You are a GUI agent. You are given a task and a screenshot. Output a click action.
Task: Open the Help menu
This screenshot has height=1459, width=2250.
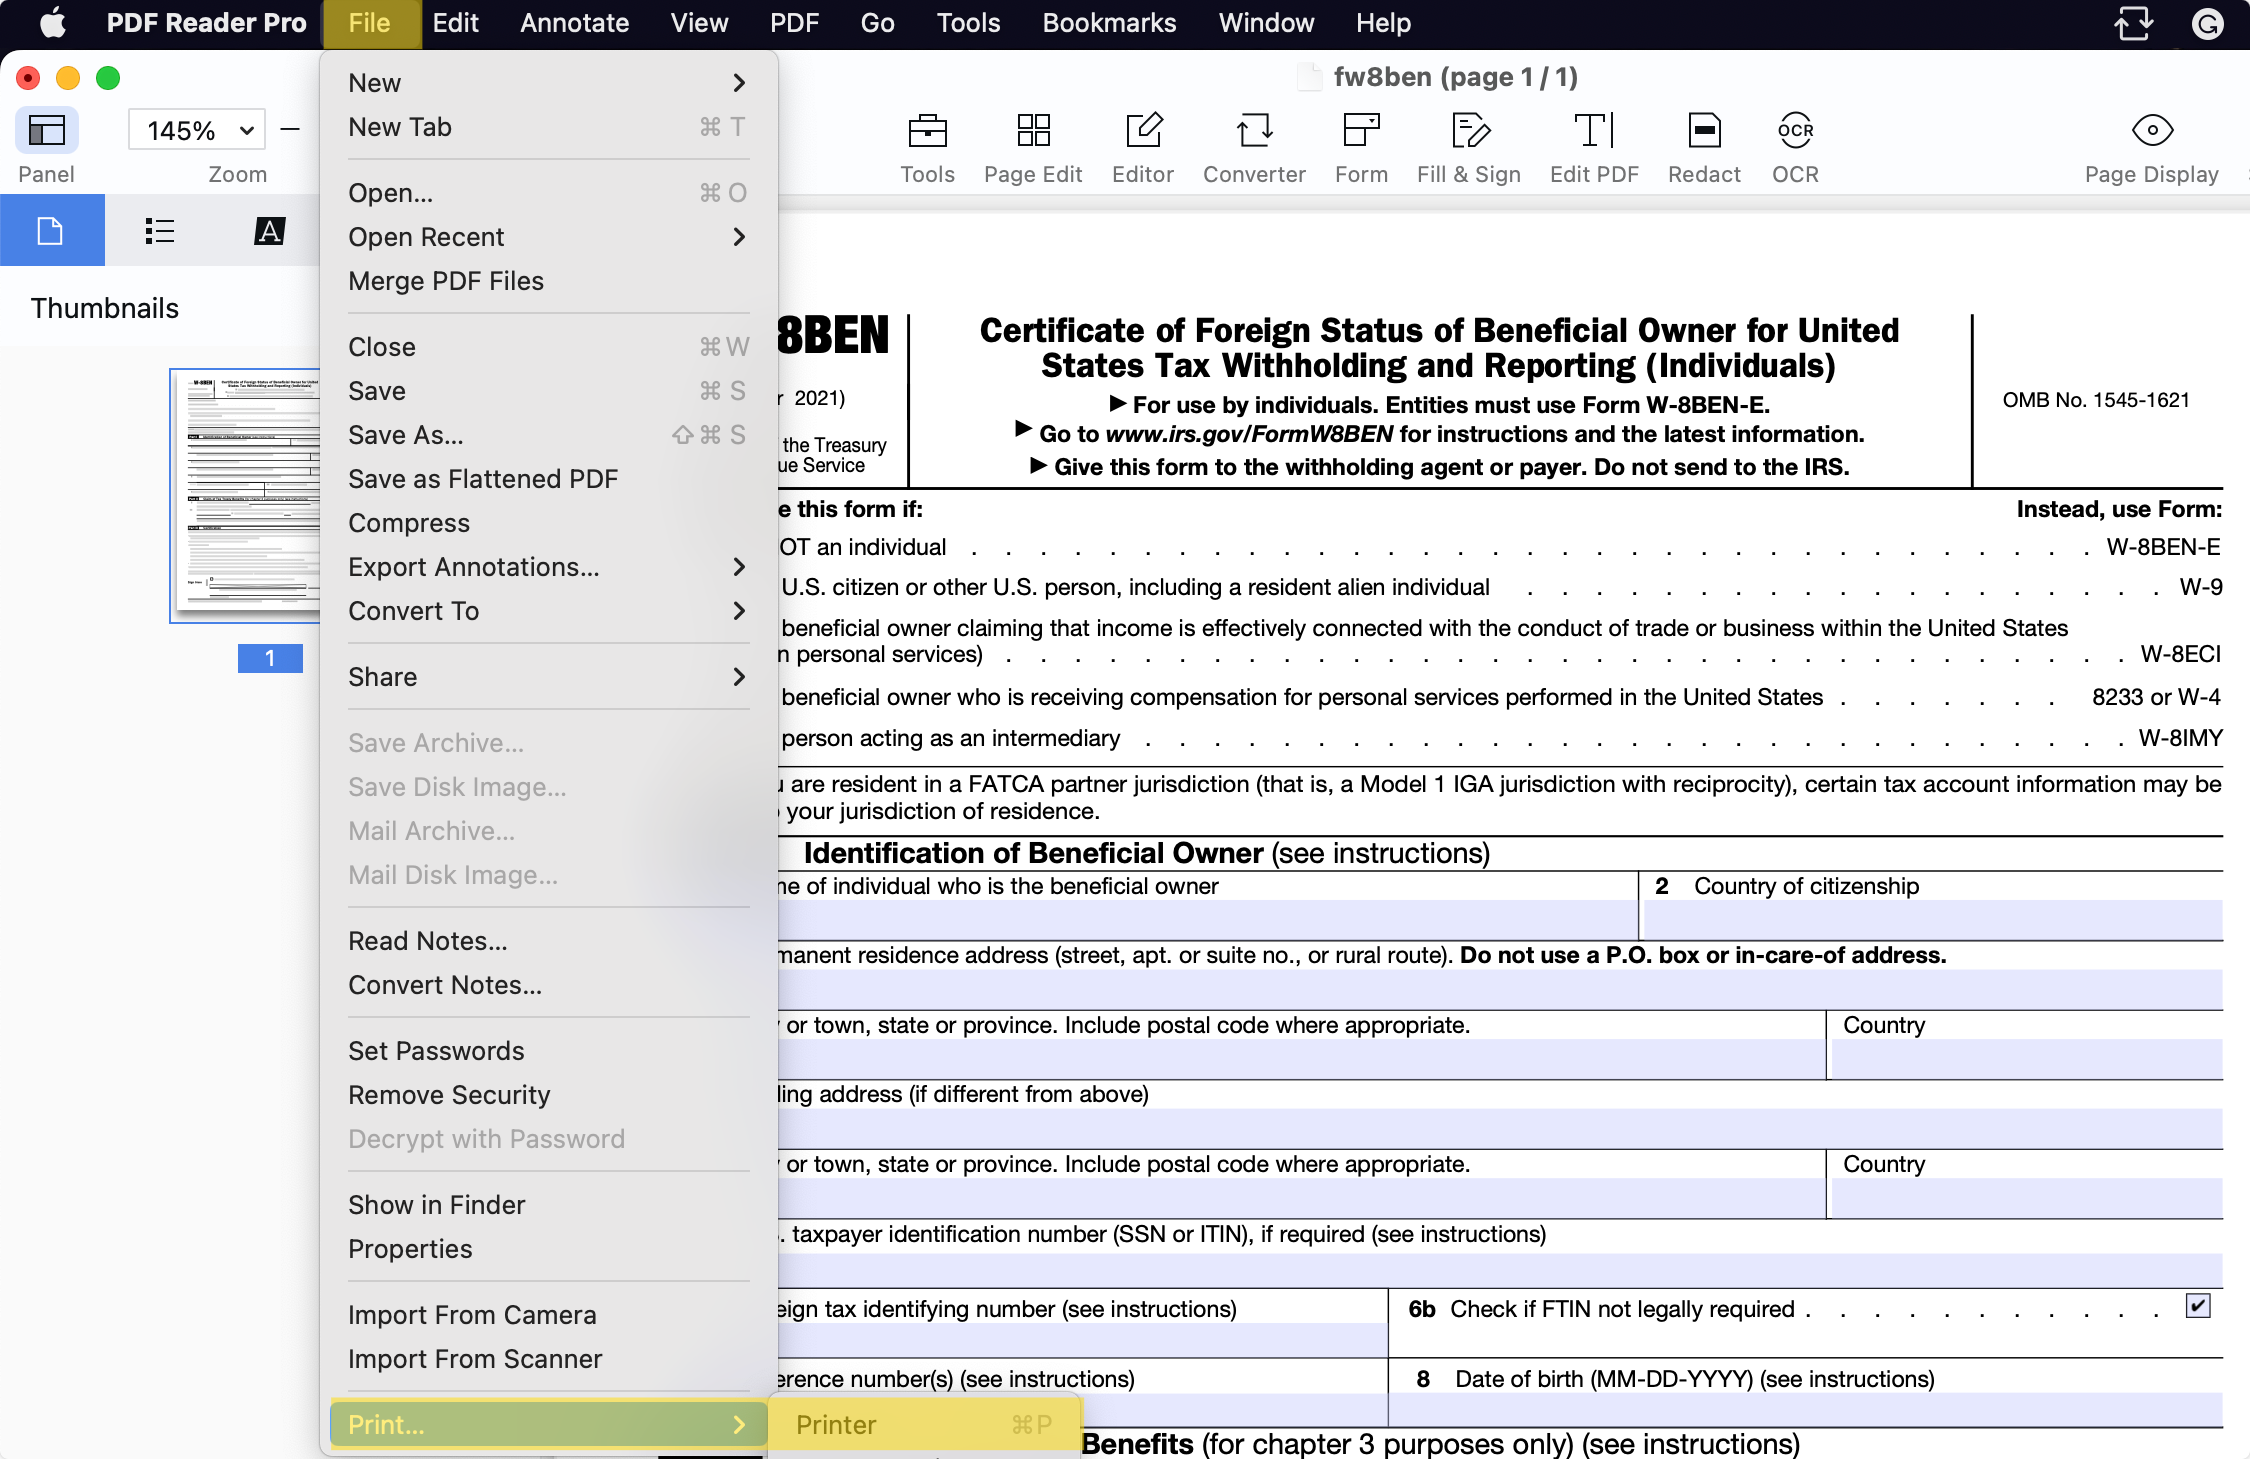1383,23
